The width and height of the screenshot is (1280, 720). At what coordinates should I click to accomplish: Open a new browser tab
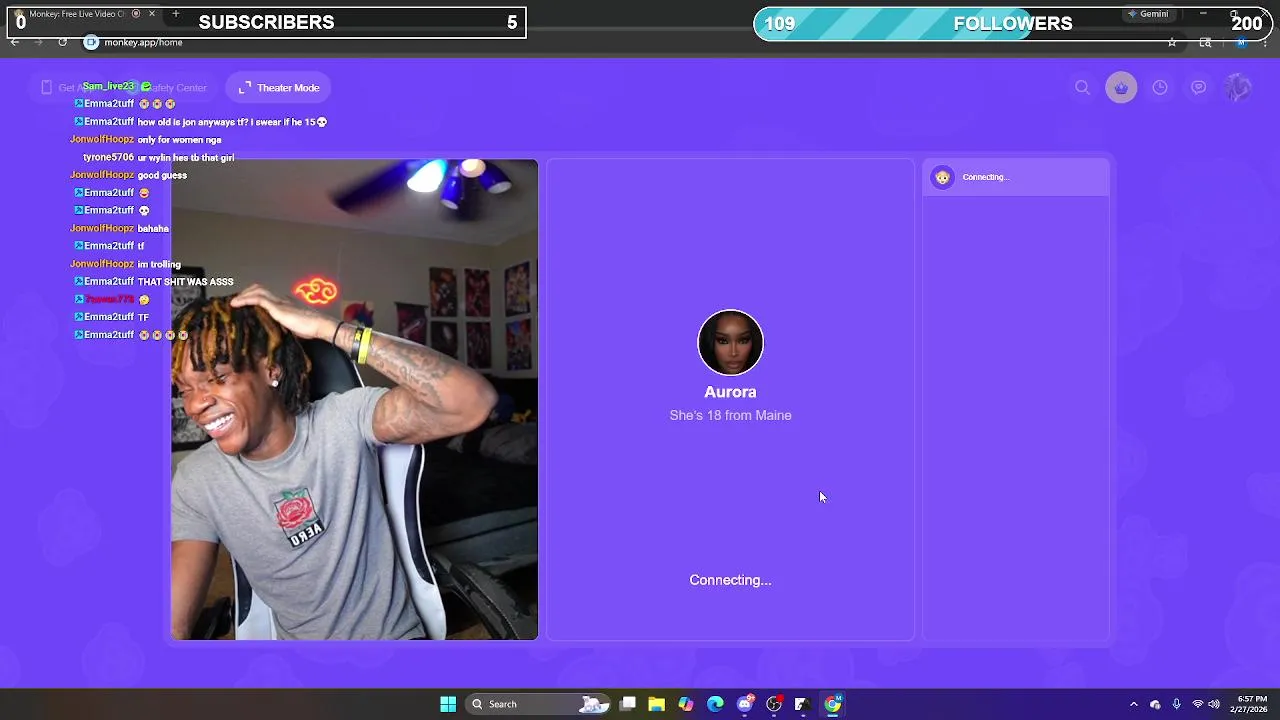click(175, 14)
